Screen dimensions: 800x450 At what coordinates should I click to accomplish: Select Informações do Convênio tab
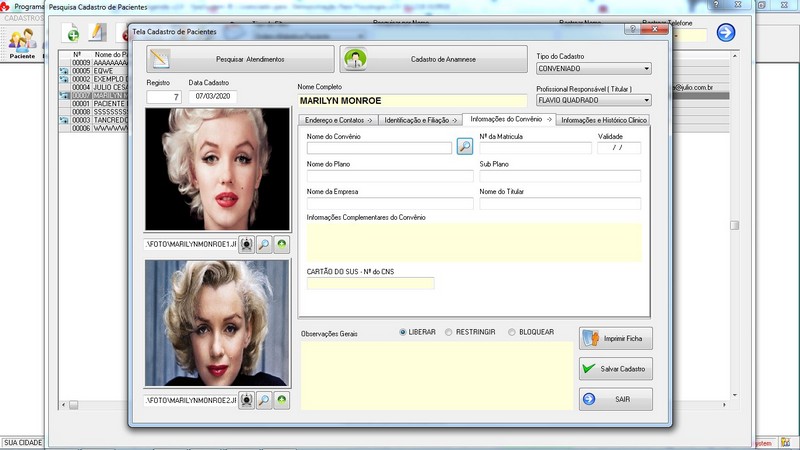click(x=510, y=119)
